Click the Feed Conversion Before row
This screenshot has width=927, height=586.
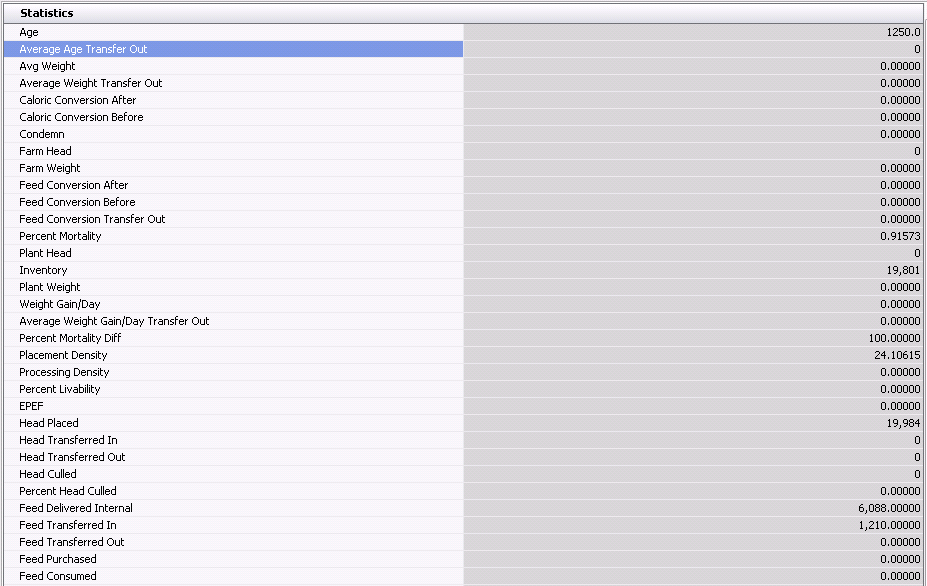77,202
